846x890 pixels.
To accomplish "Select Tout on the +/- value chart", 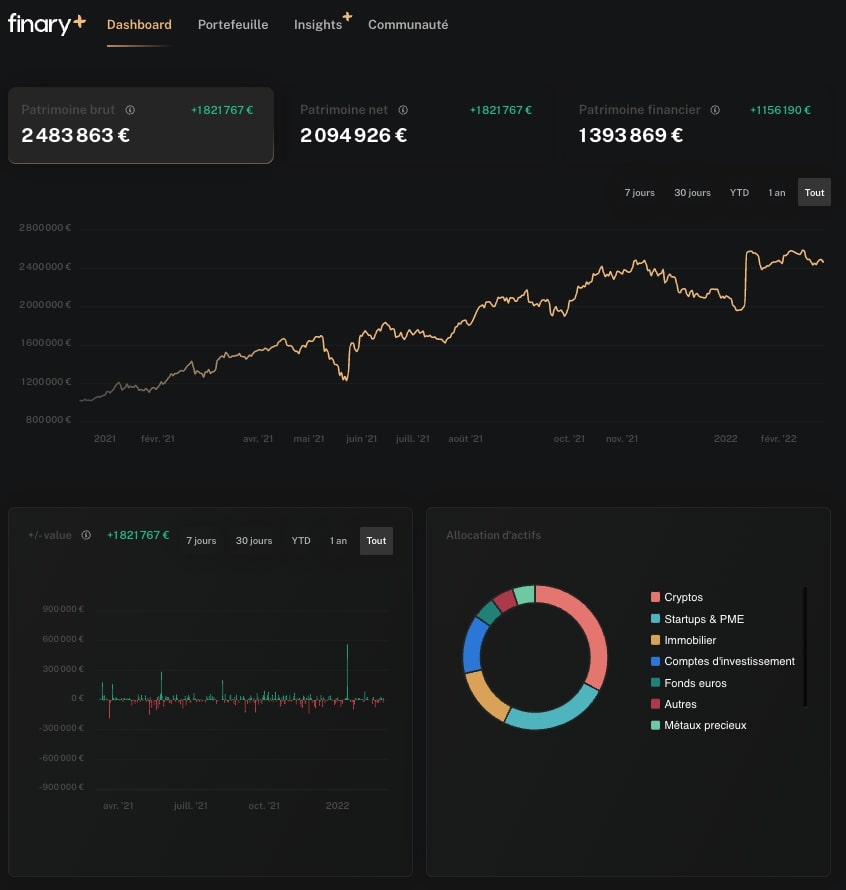I will coord(376,540).
